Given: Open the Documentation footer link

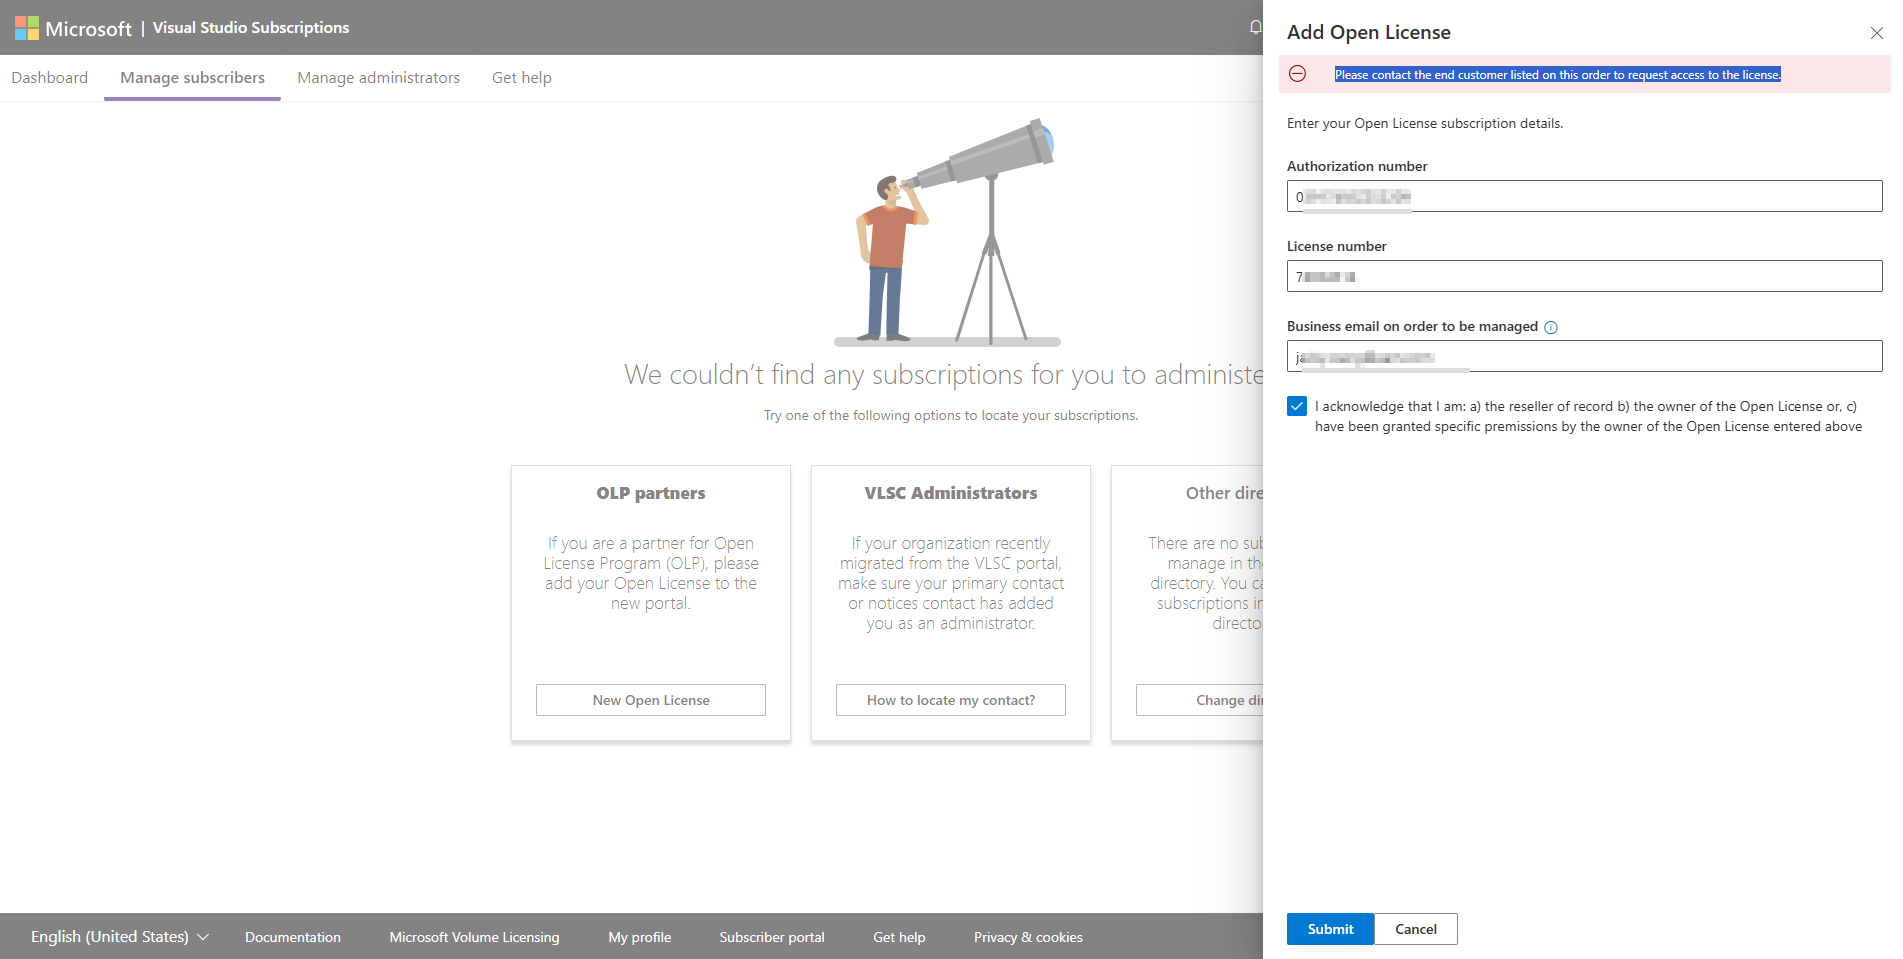Looking at the screenshot, I should (293, 937).
